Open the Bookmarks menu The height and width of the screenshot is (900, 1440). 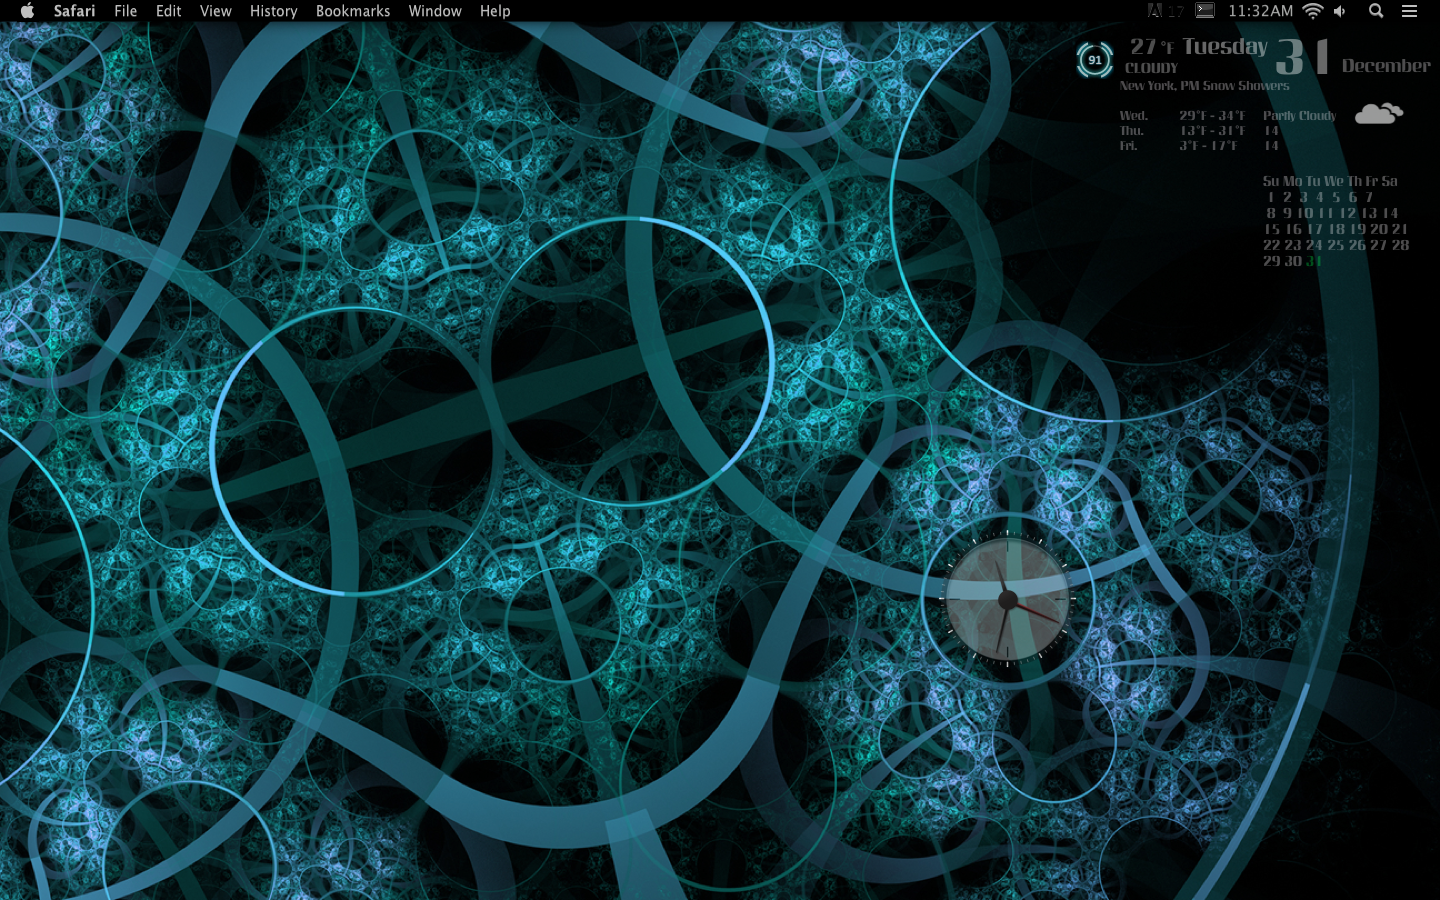pos(352,11)
